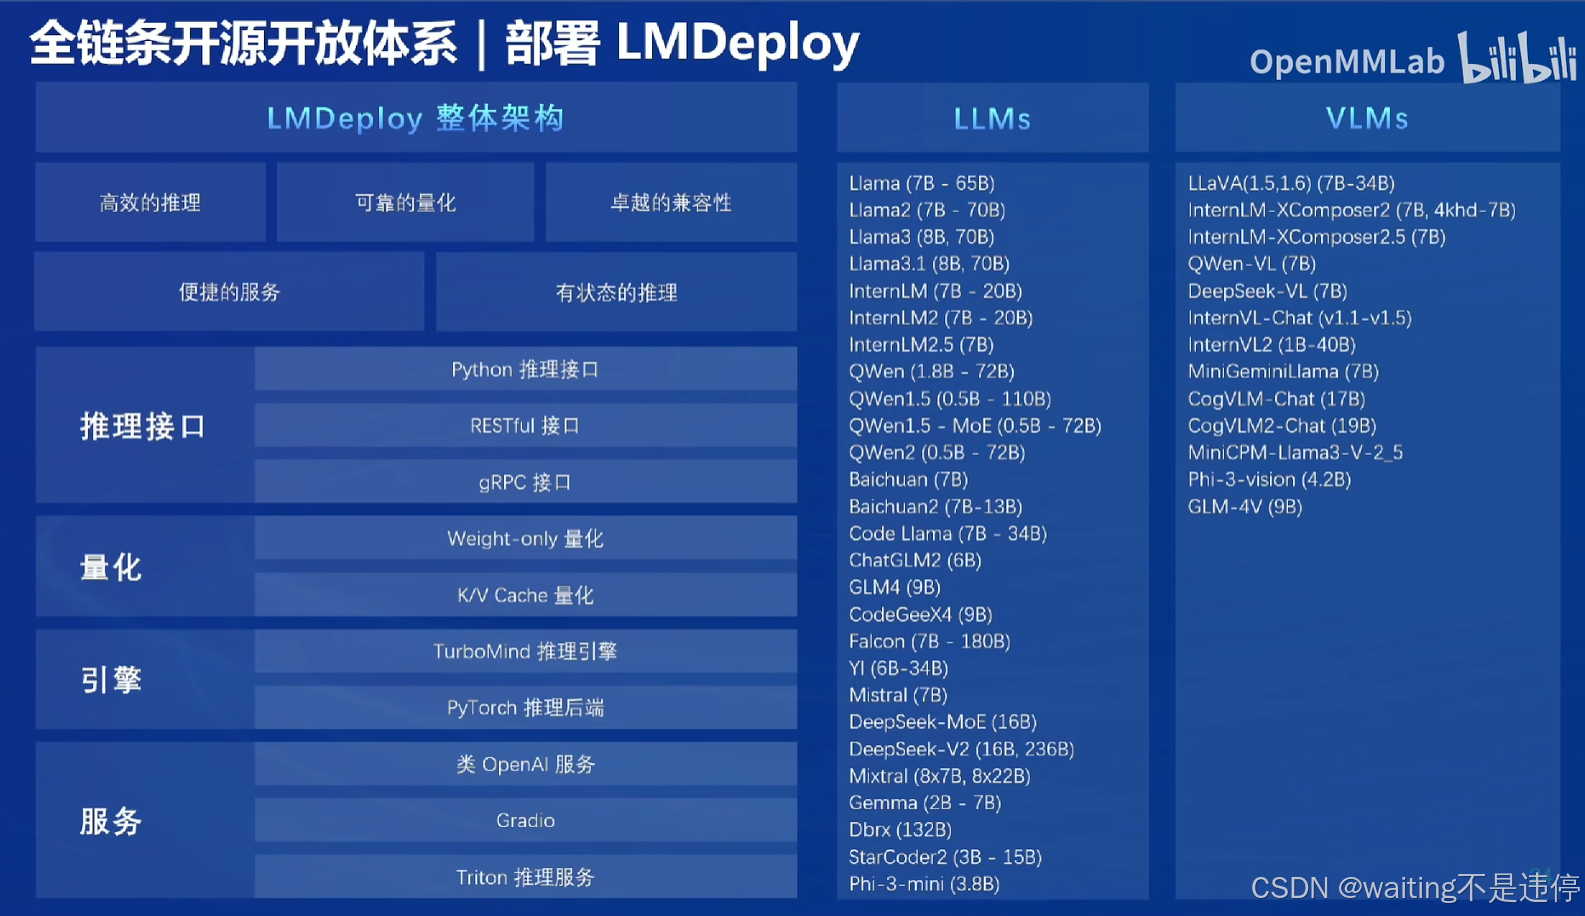The height and width of the screenshot is (916, 1585).
Task: Click the Falcon (7B - 180B) entry
Action: click(929, 642)
